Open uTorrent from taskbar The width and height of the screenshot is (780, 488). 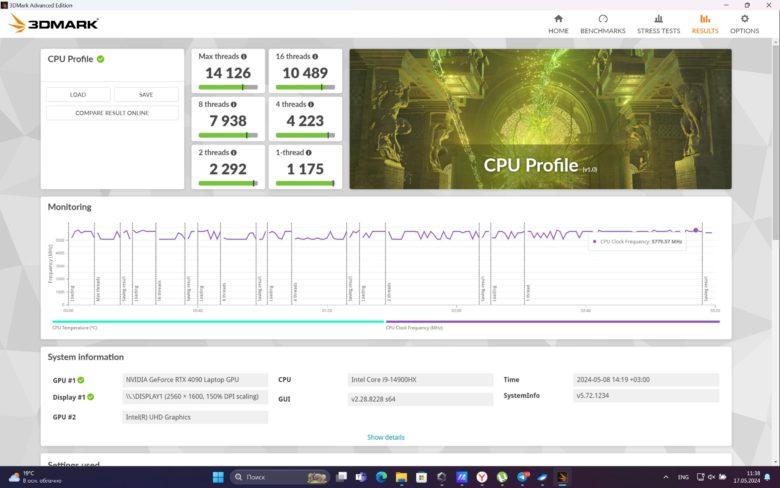[x=502, y=477]
